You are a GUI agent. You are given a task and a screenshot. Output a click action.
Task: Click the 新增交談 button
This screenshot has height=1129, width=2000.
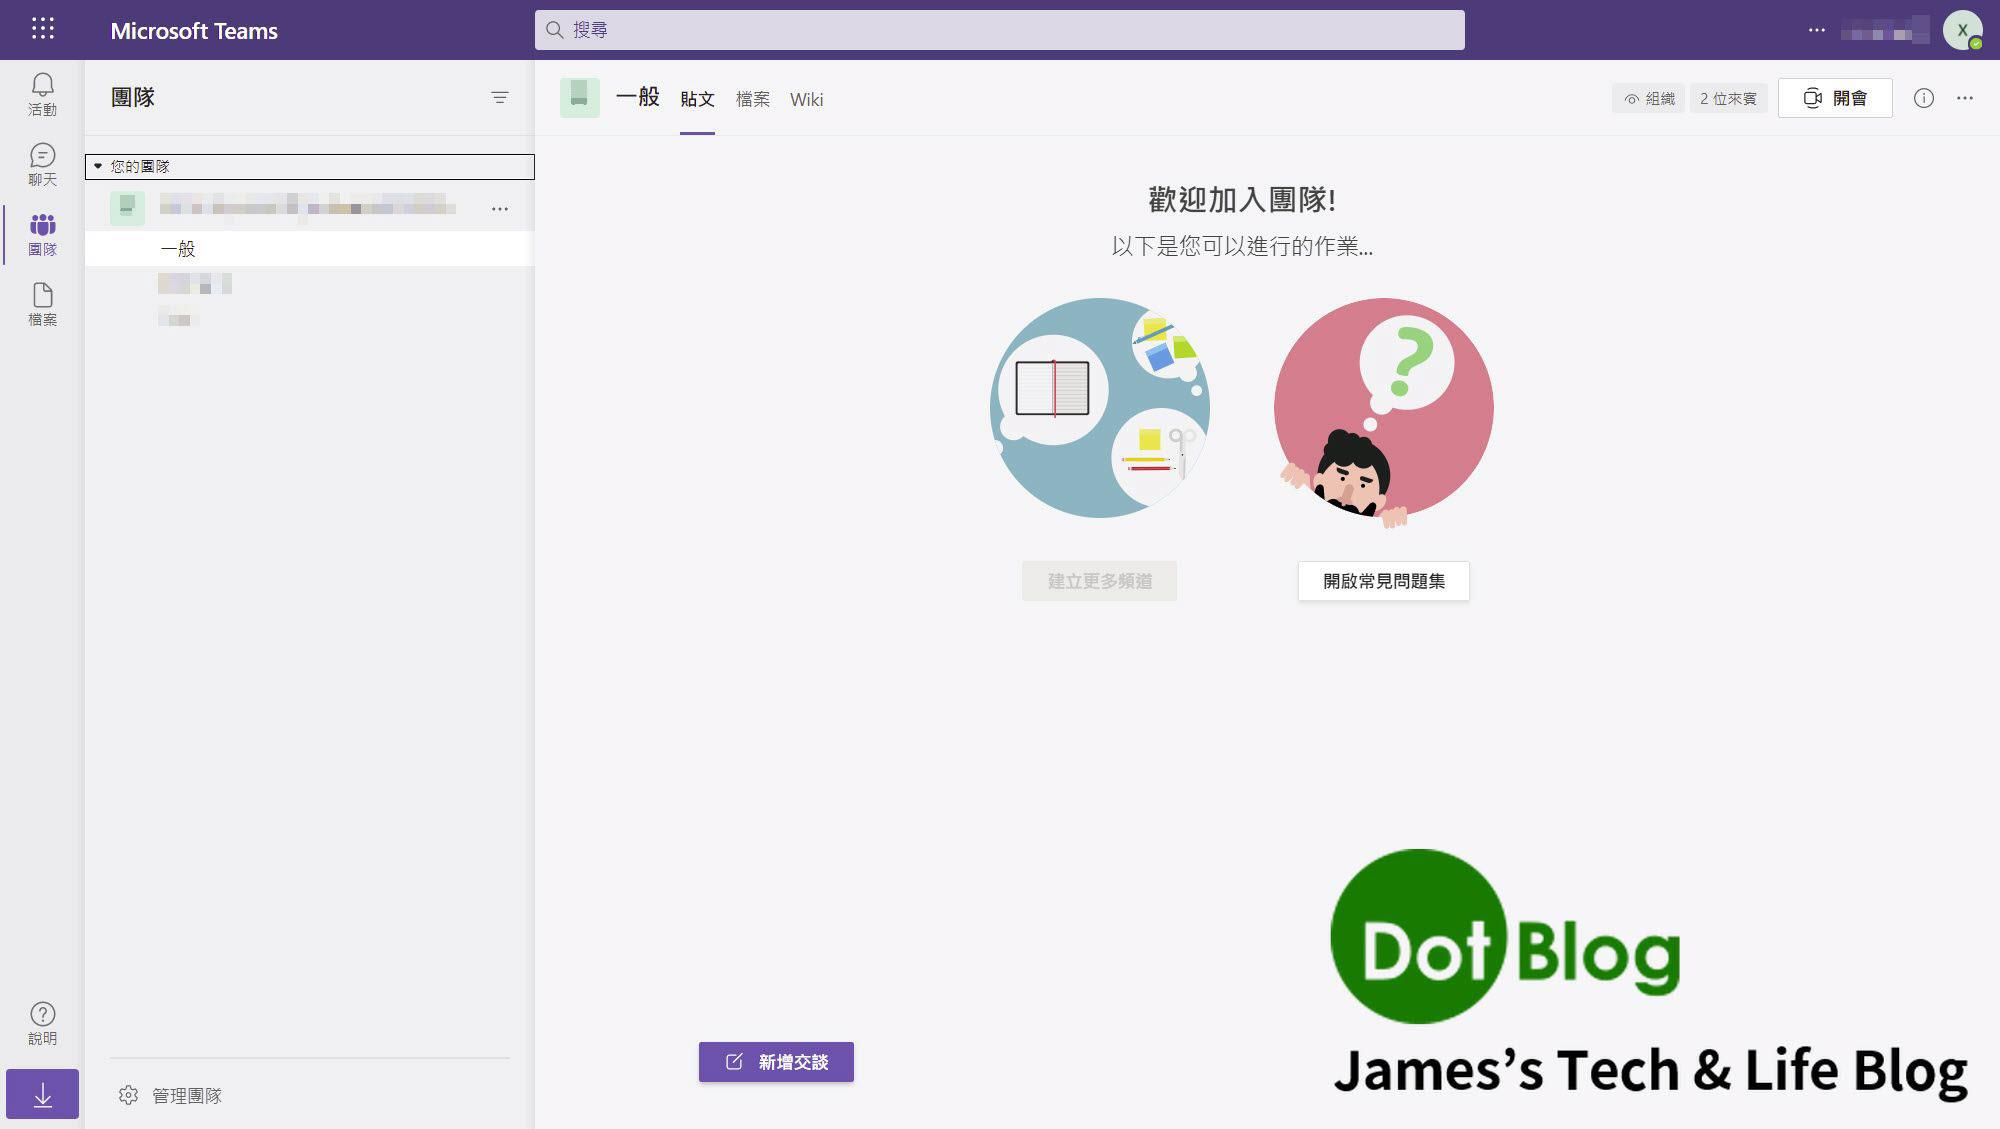click(x=776, y=1062)
